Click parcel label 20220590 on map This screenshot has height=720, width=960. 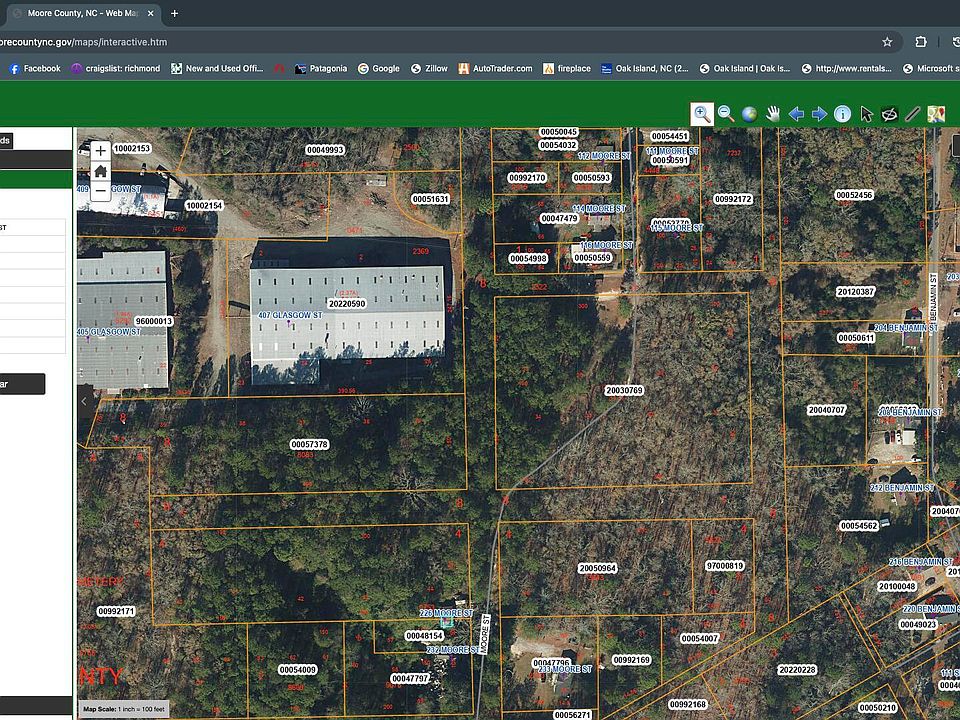tap(347, 304)
